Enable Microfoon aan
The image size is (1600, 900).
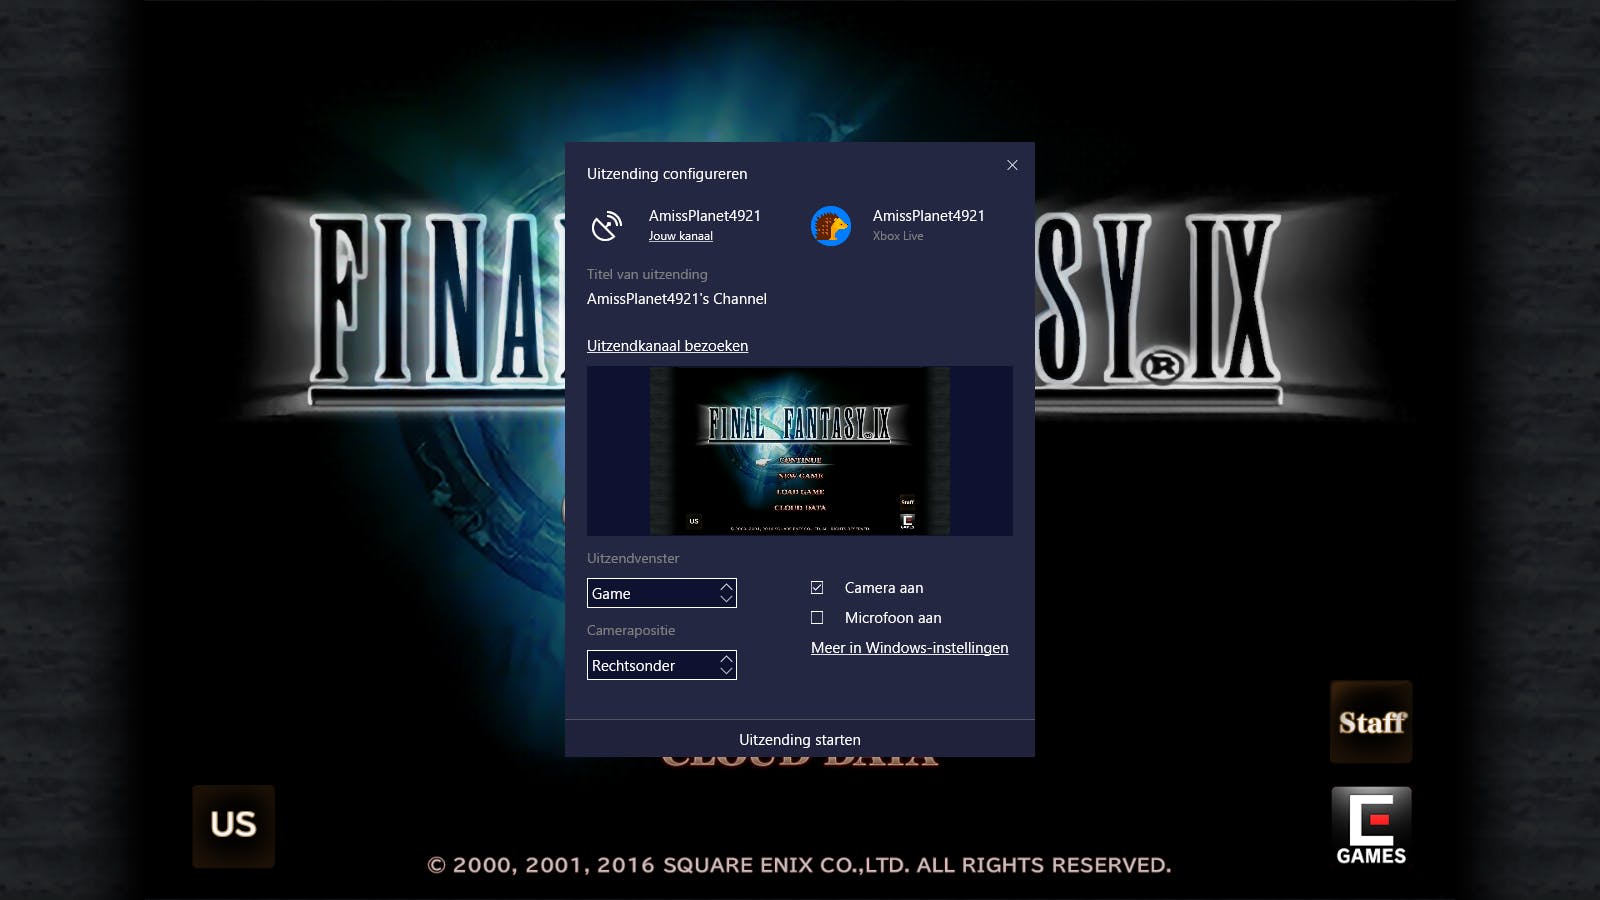click(818, 617)
